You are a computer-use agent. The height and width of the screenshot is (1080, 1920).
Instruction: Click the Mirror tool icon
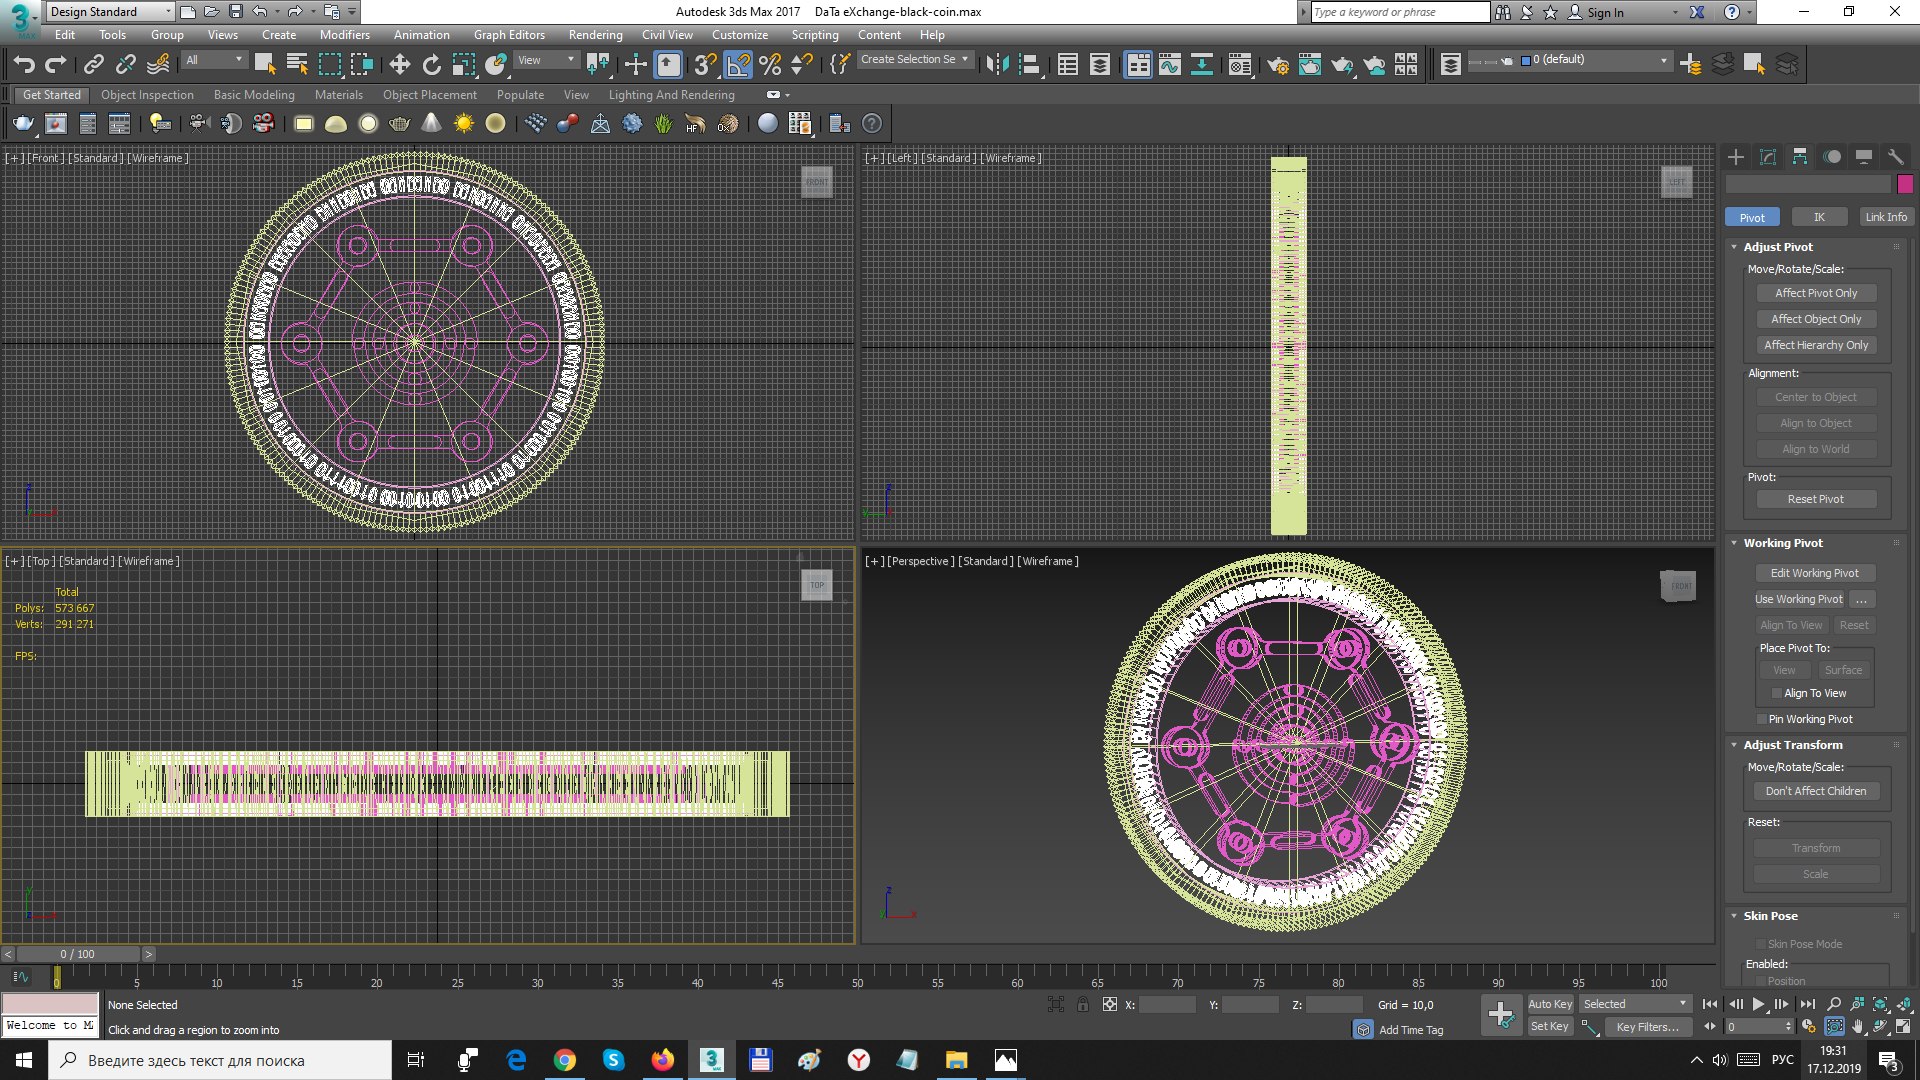click(997, 65)
